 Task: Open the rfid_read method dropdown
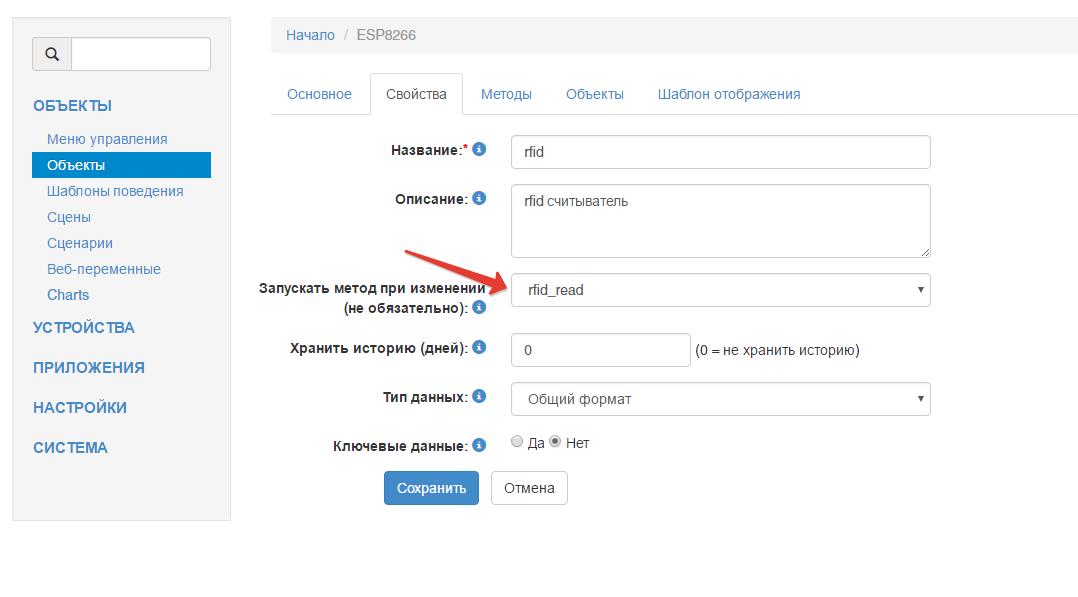[x=720, y=290]
